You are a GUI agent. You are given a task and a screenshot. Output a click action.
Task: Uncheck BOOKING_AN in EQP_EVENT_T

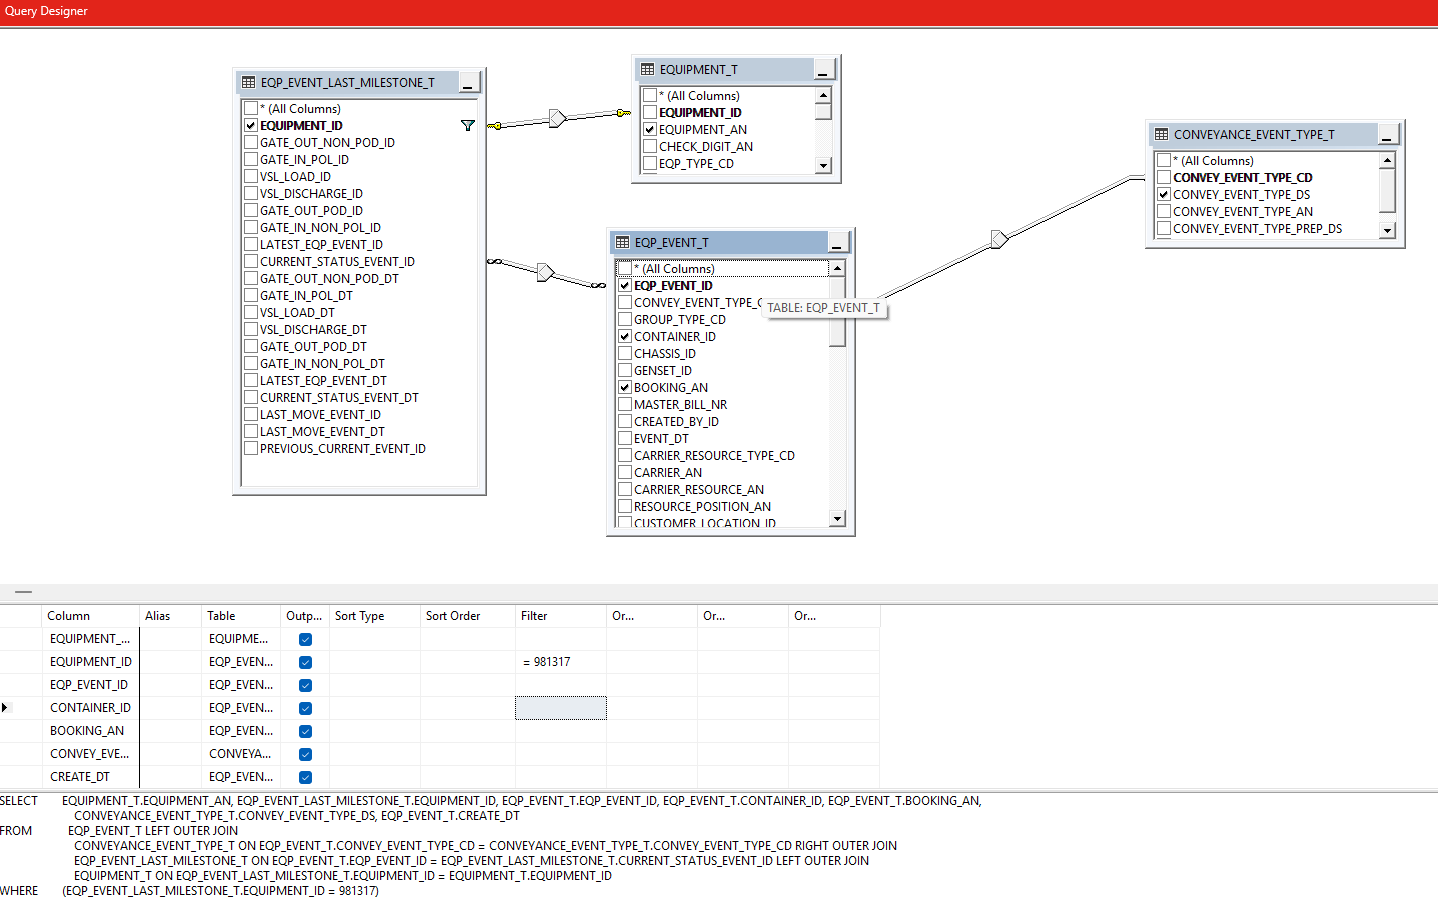click(x=625, y=388)
